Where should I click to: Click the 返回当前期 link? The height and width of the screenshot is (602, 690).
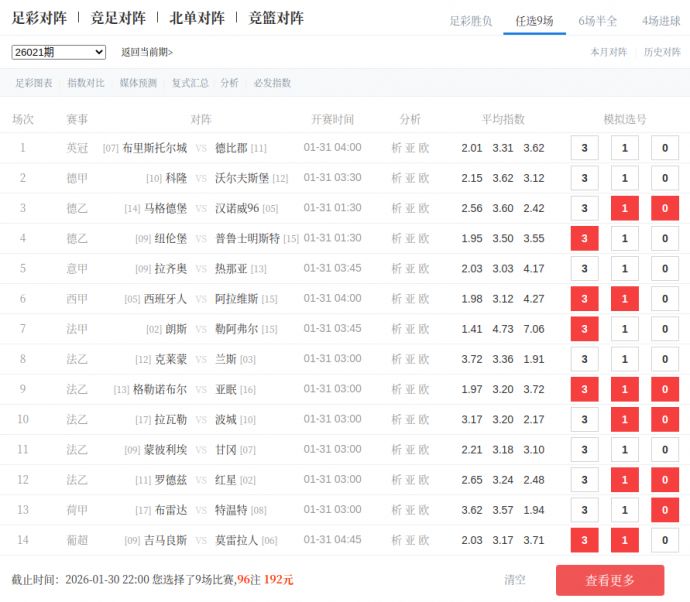click(147, 52)
